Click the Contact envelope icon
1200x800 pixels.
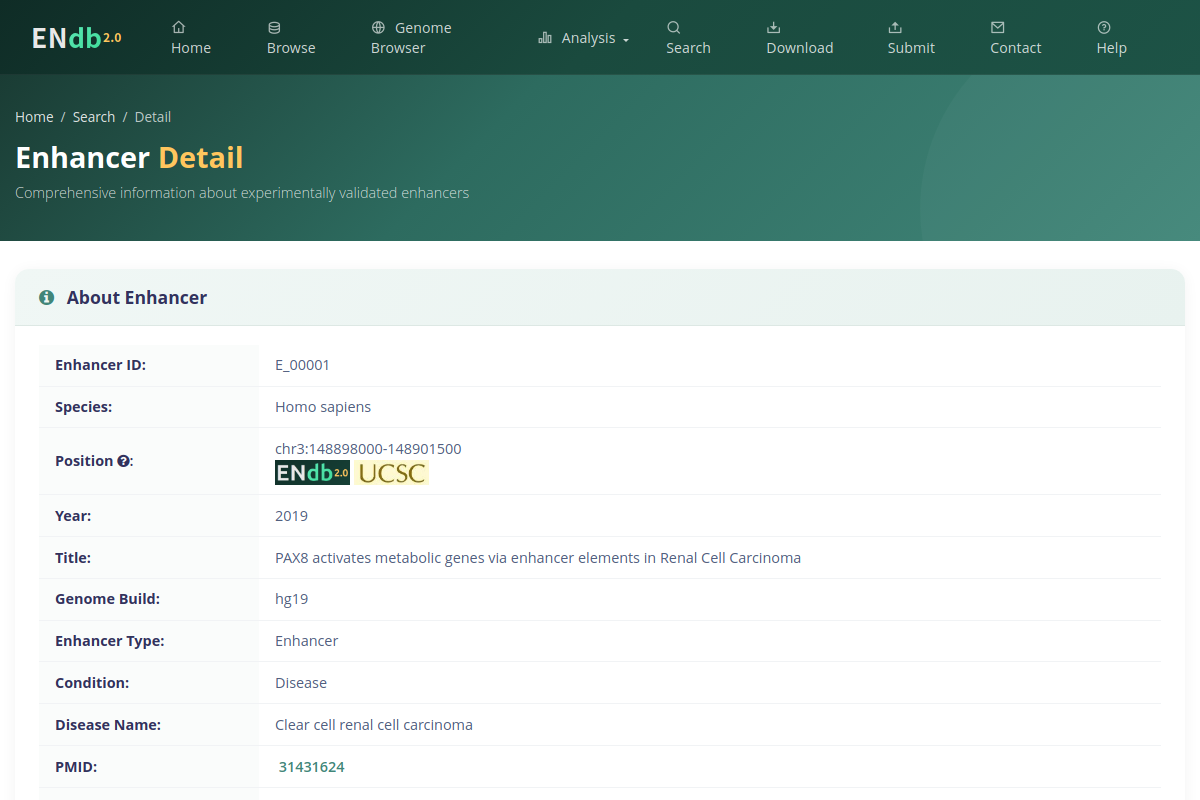[997, 27]
